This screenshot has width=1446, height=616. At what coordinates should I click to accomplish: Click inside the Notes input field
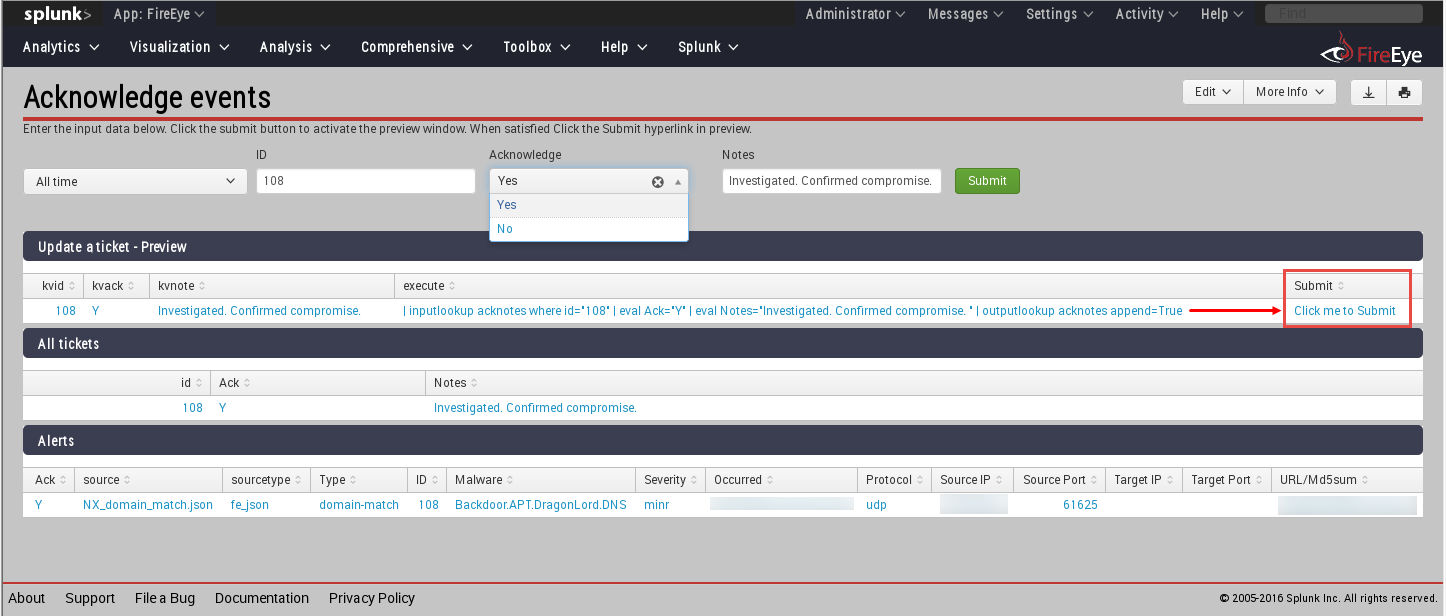(x=831, y=181)
